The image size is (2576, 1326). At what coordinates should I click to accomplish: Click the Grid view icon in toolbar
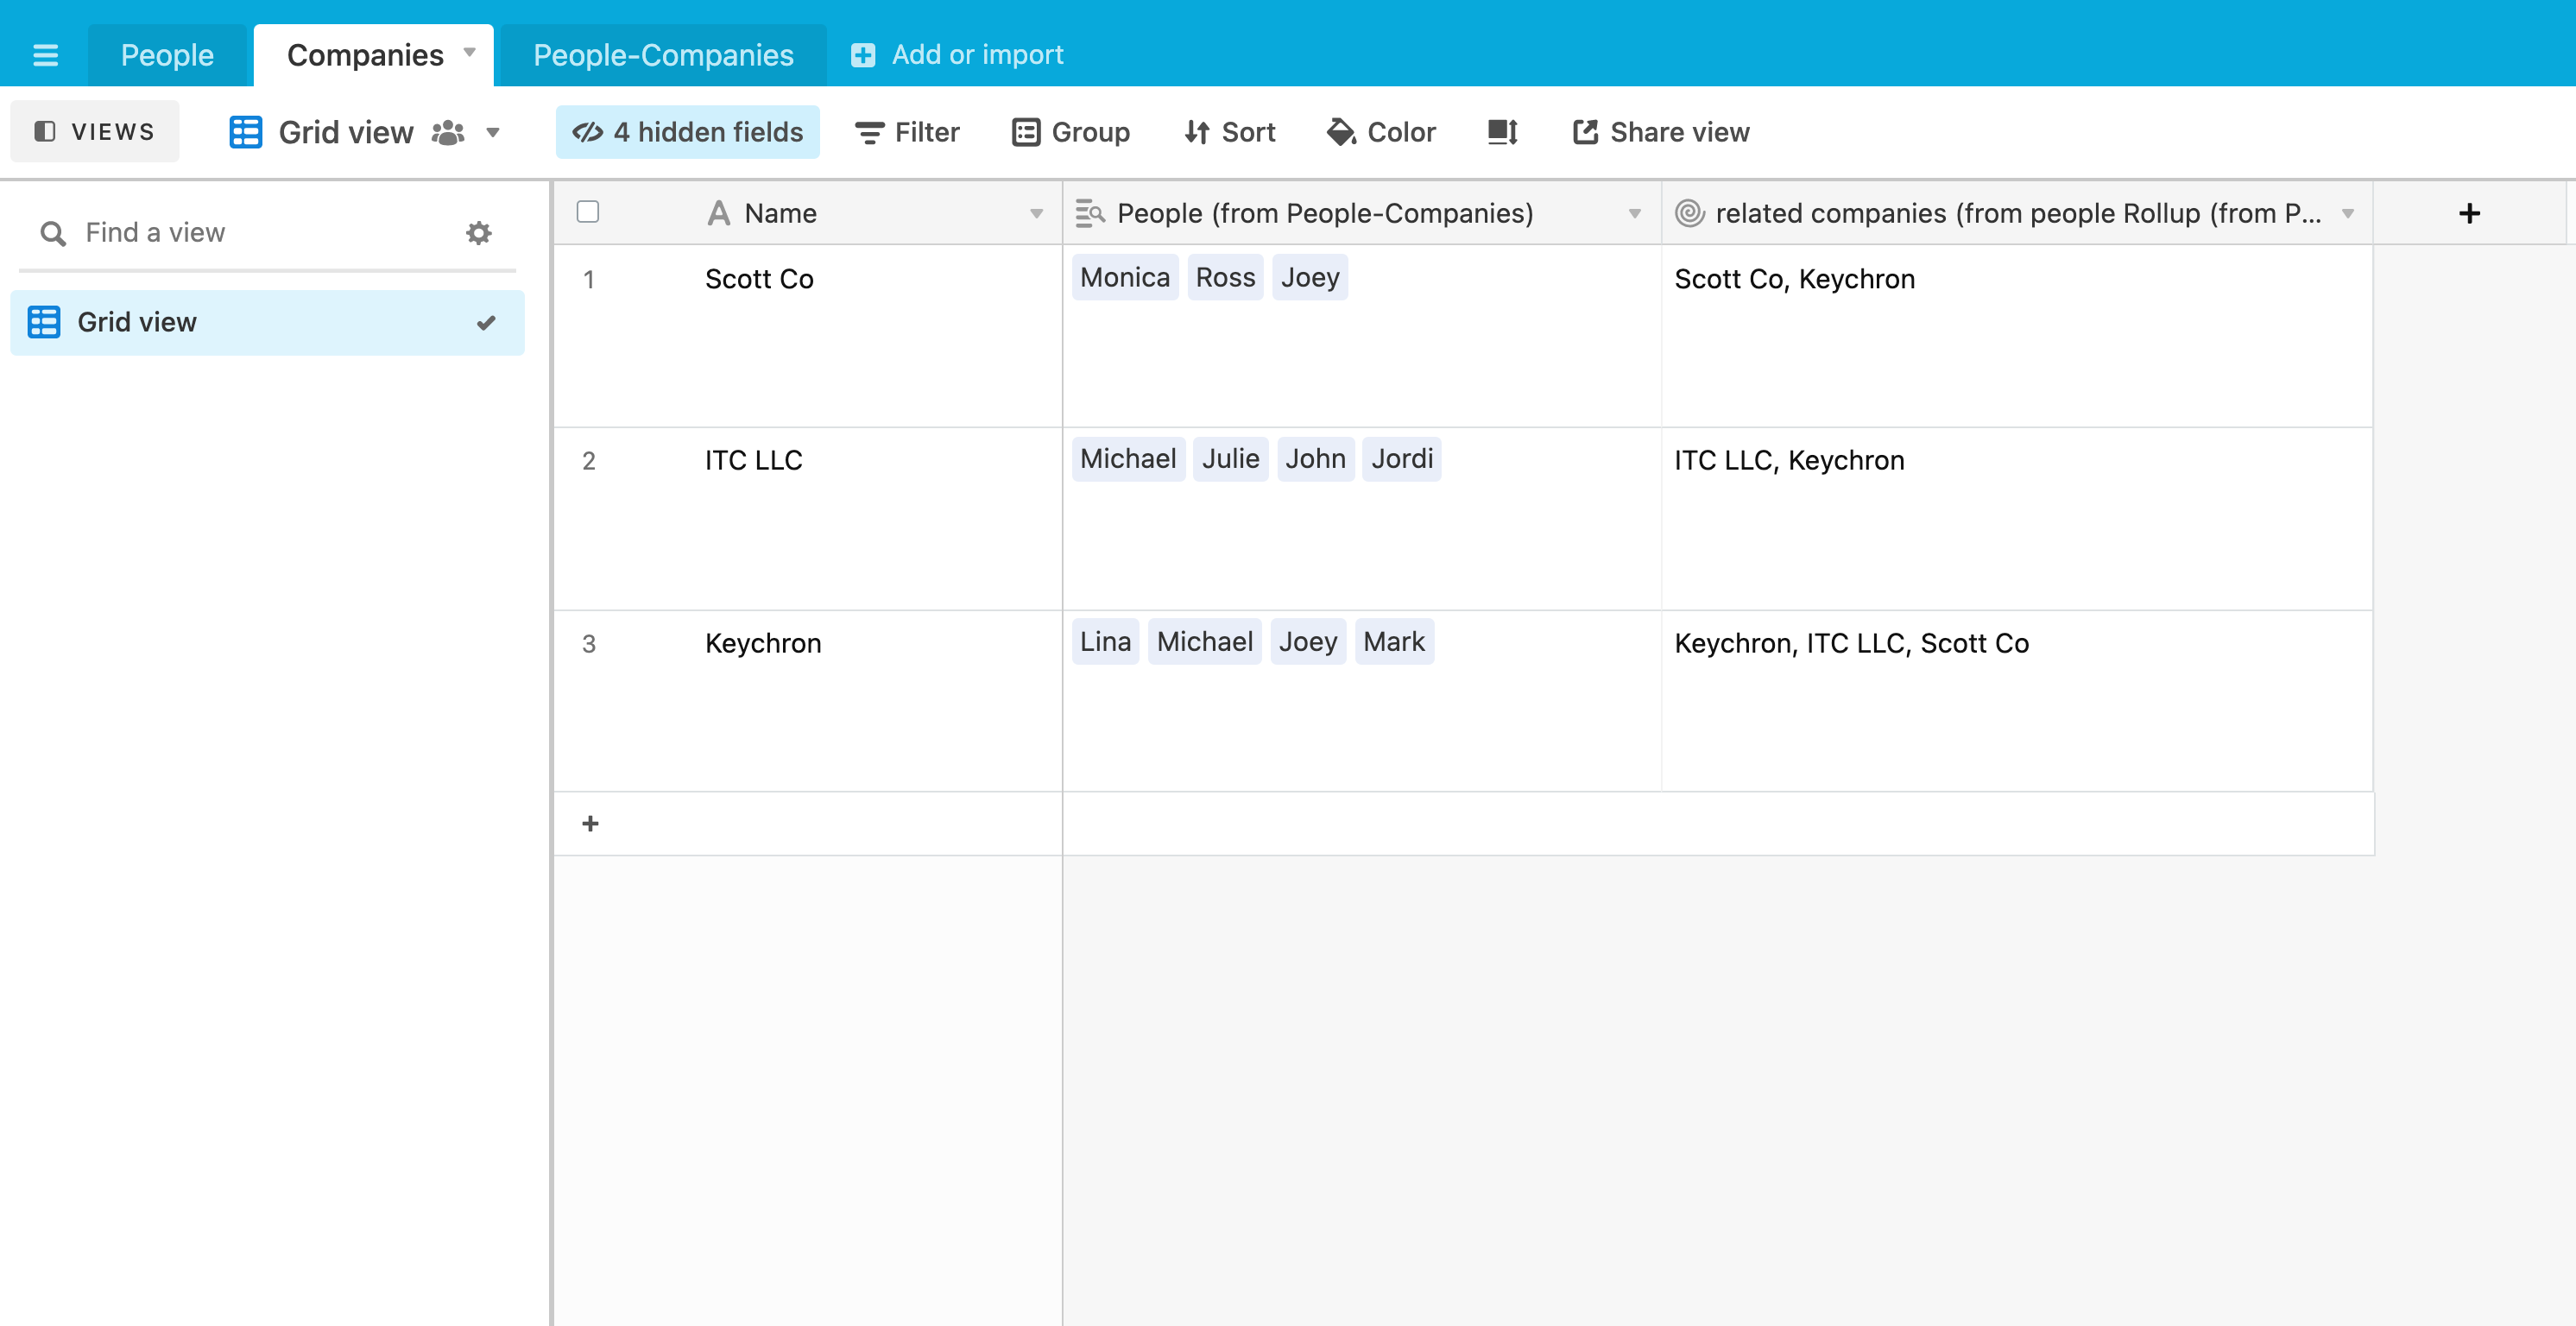245,132
